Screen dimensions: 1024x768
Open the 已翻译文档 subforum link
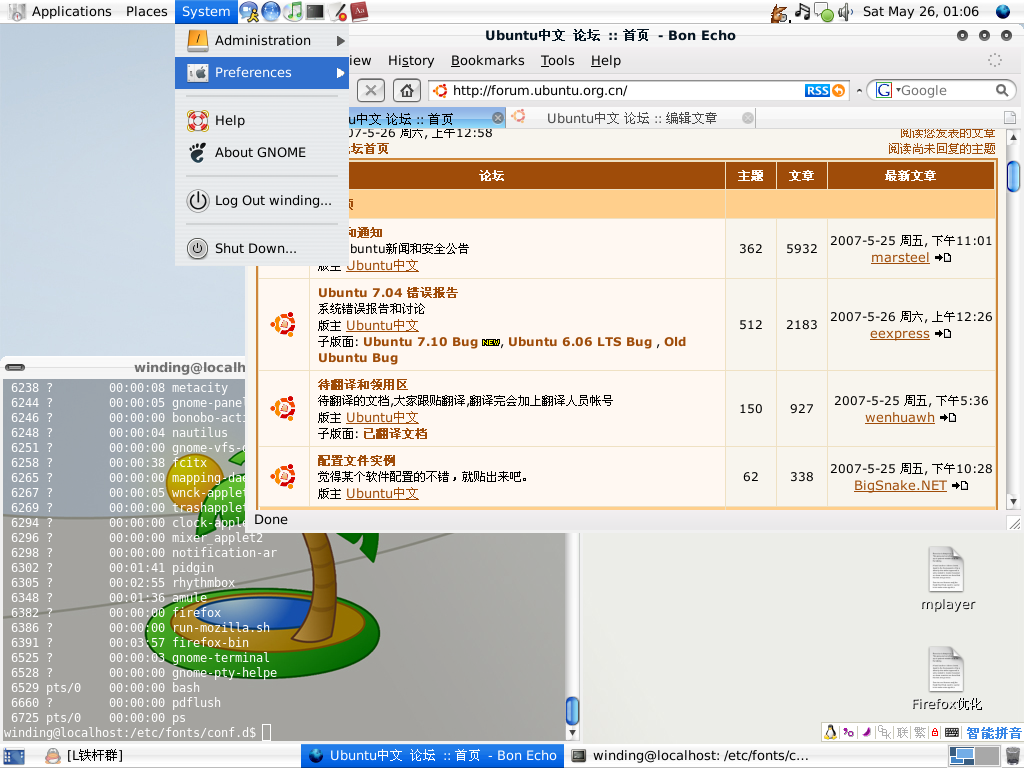coord(395,434)
